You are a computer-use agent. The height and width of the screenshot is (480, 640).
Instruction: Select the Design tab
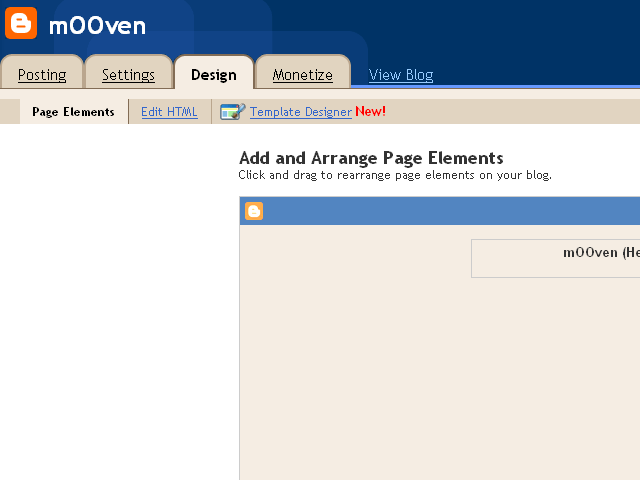214,75
